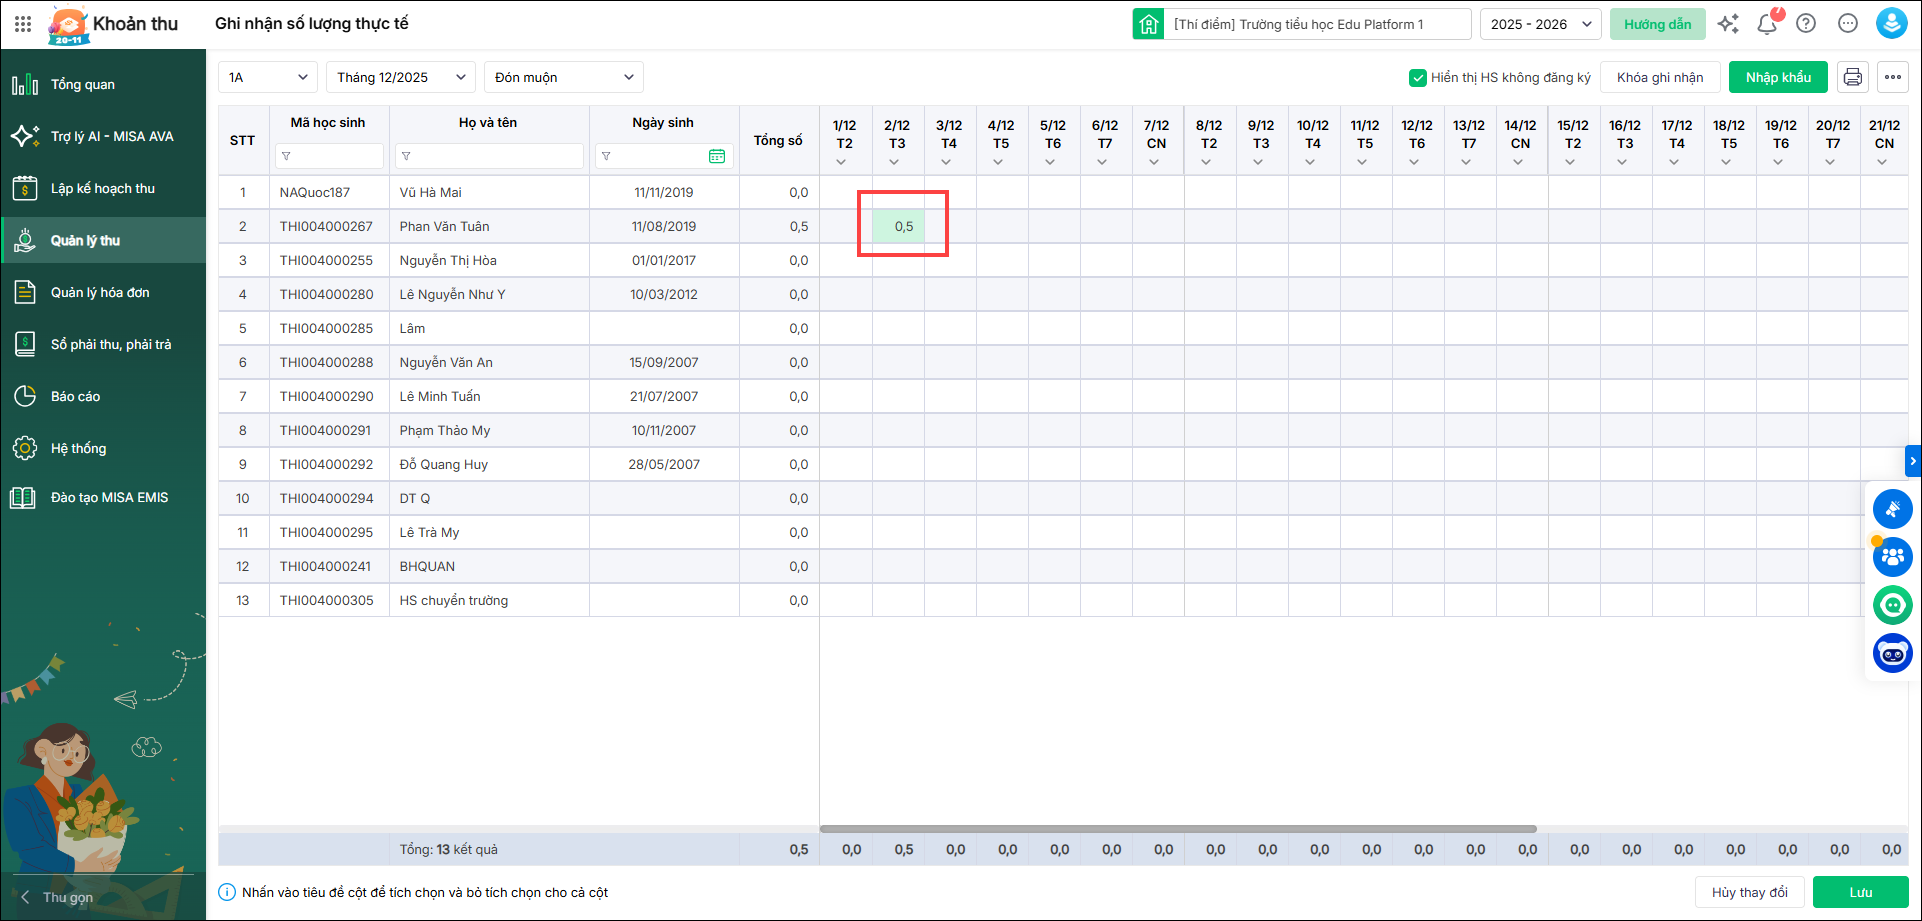The height and width of the screenshot is (921, 1922).
Task: Click student name Vũ Hà Mai
Action: click(431, 192)
